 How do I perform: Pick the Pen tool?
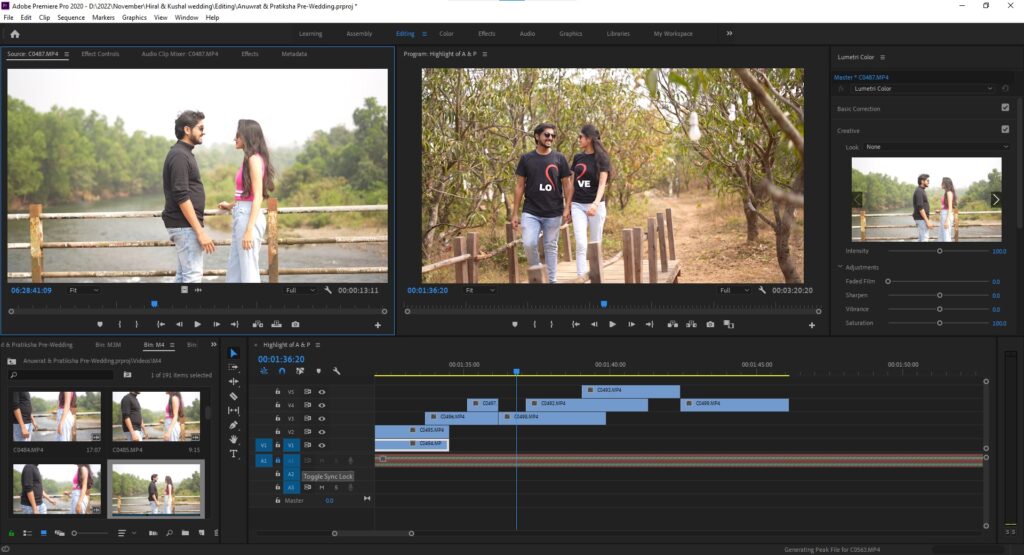click(234, 425)
